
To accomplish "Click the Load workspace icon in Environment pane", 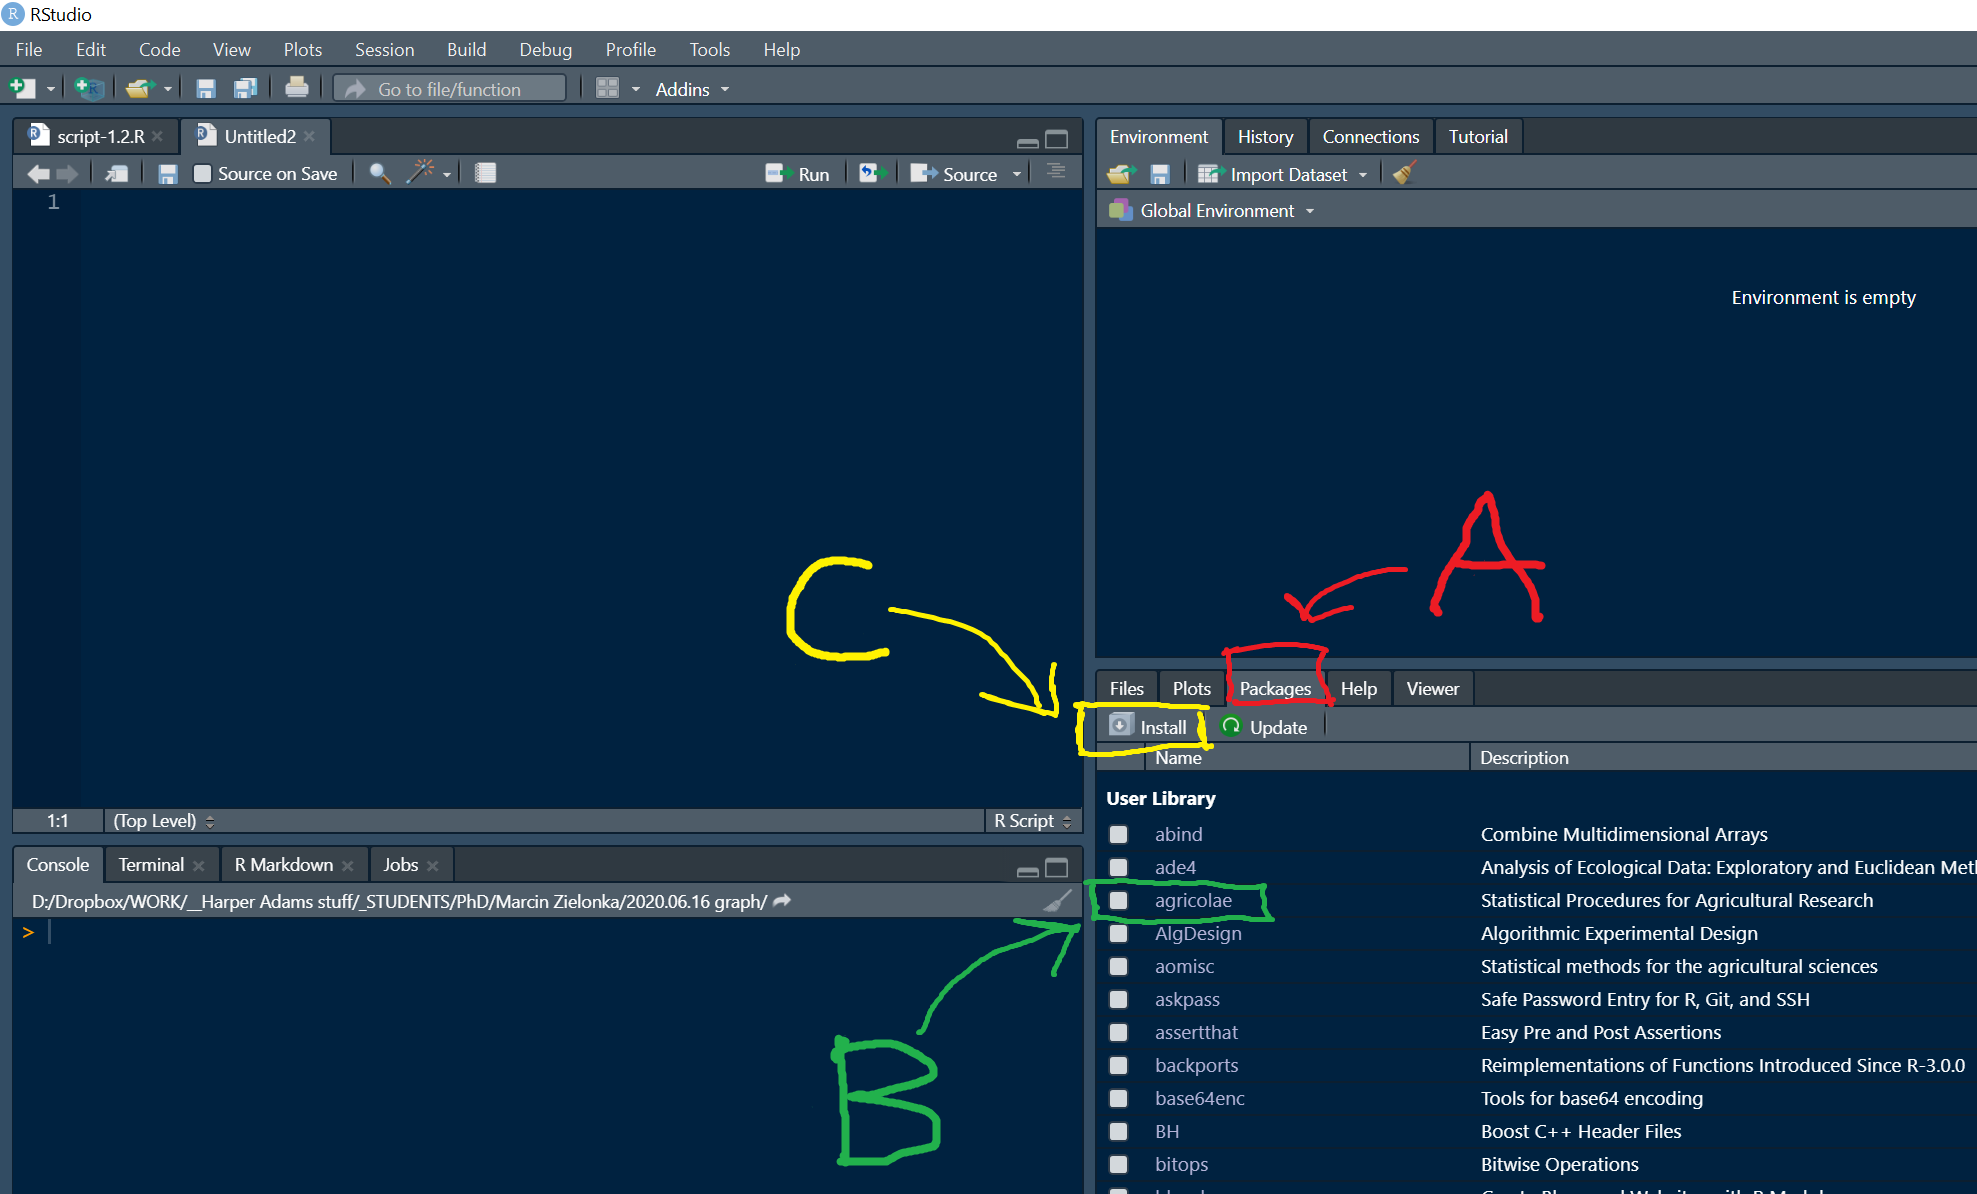I will coord(1120,174).
